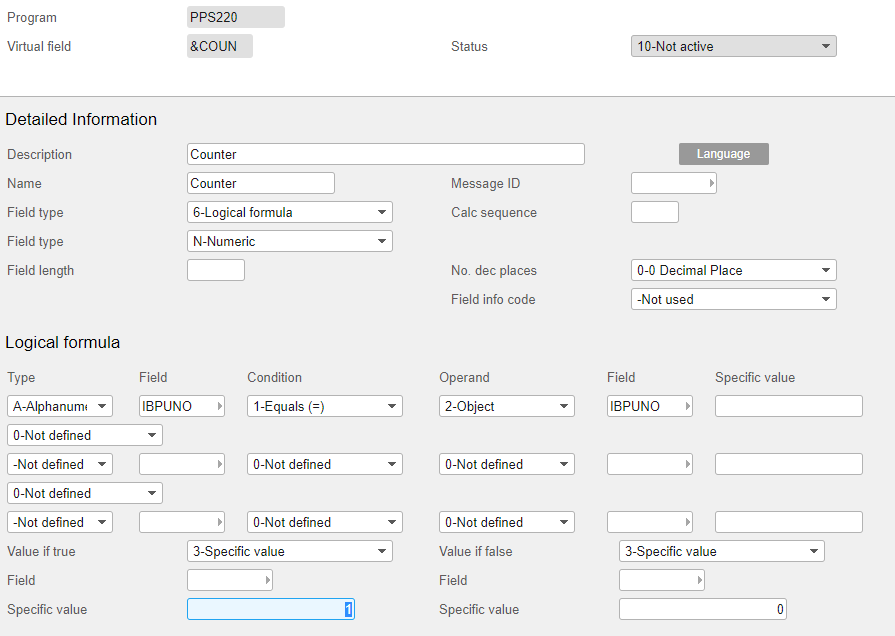Click second formula row's left Field lookup arrow

[219, 464]
